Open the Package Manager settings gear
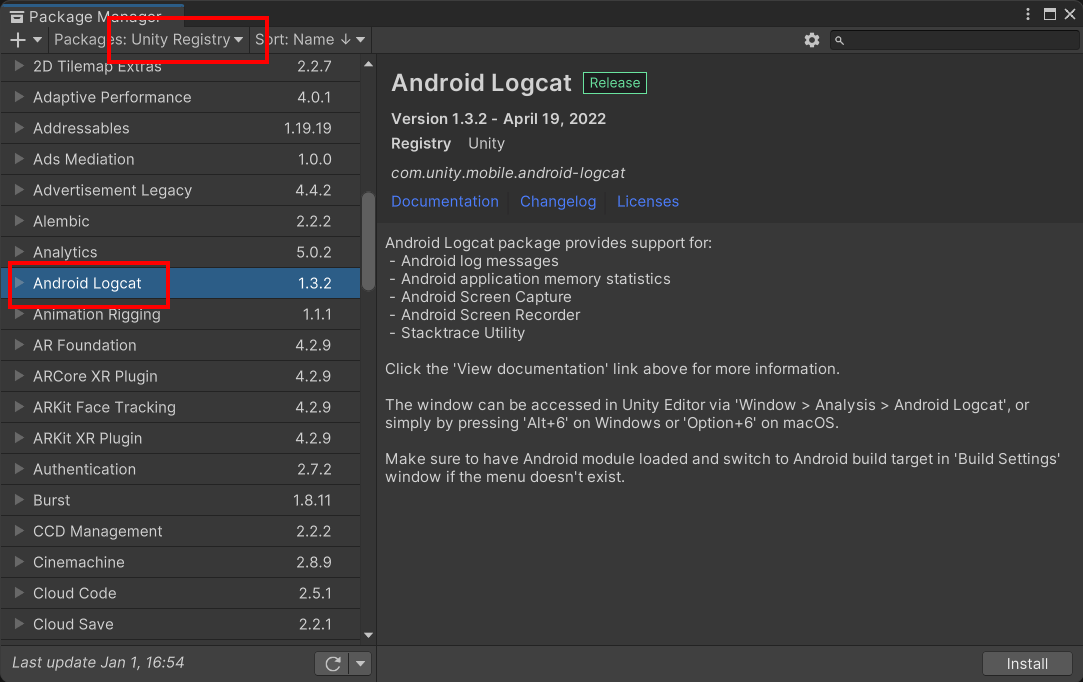The width and height of the screenshot is (1083, 682). point(811,40)
